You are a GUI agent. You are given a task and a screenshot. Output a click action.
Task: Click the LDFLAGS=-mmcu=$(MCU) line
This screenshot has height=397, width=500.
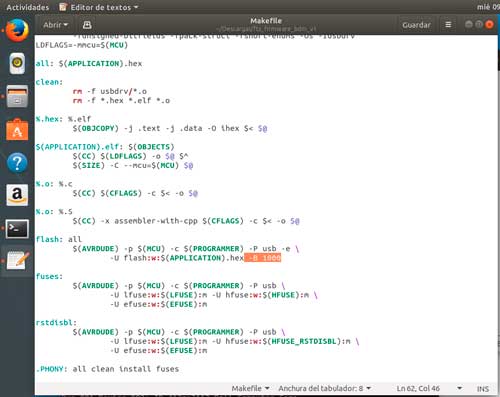coord(82,45)
